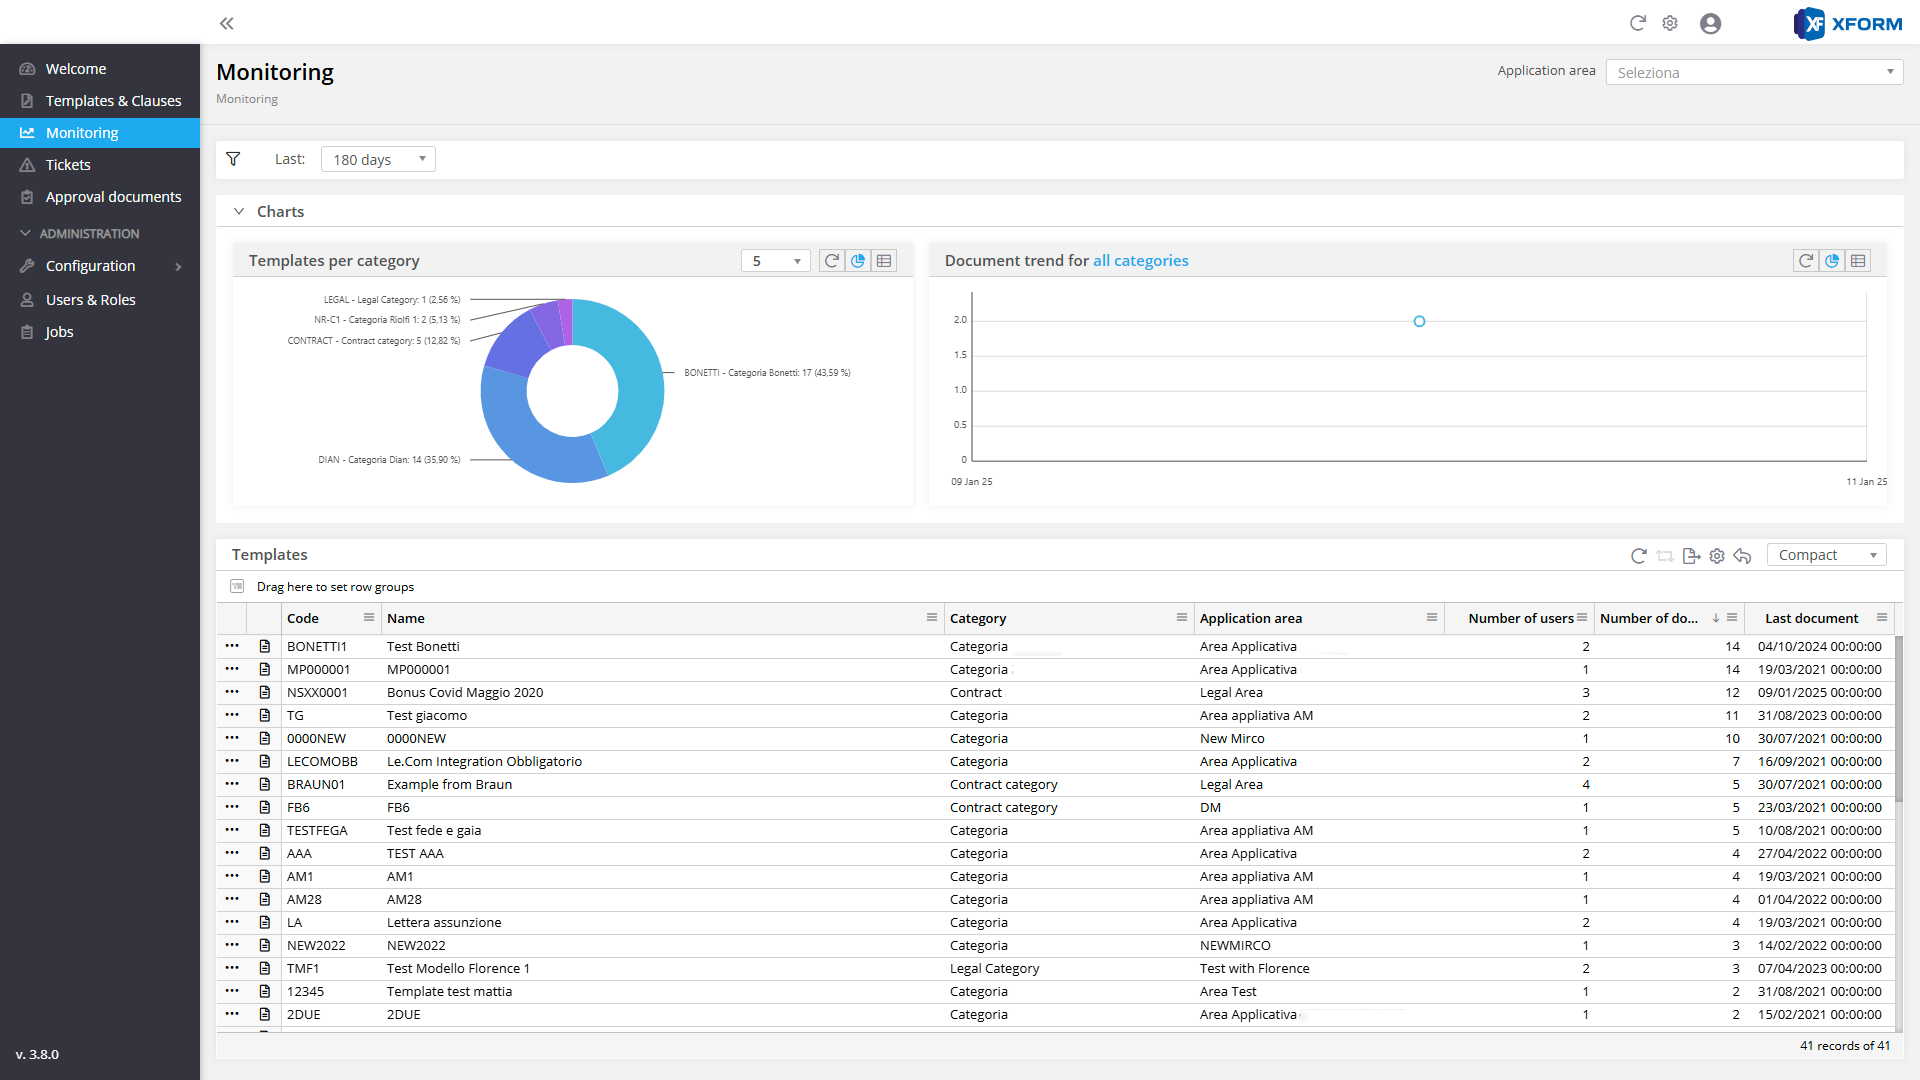Open row actions menu for NSXX0001

point(232,692)
